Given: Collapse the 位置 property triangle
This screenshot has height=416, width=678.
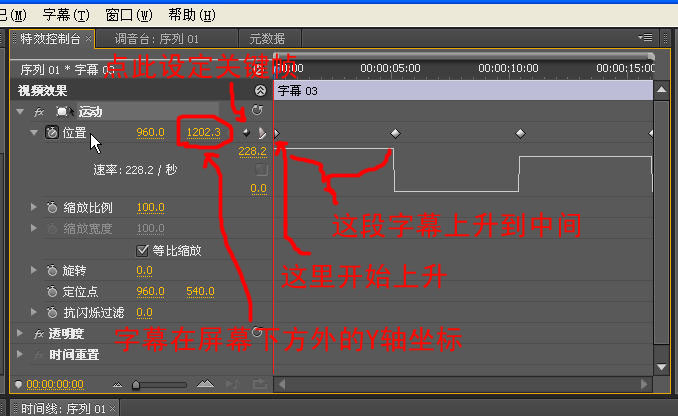Looking at the screenshot, I should (x=35, y=132).
